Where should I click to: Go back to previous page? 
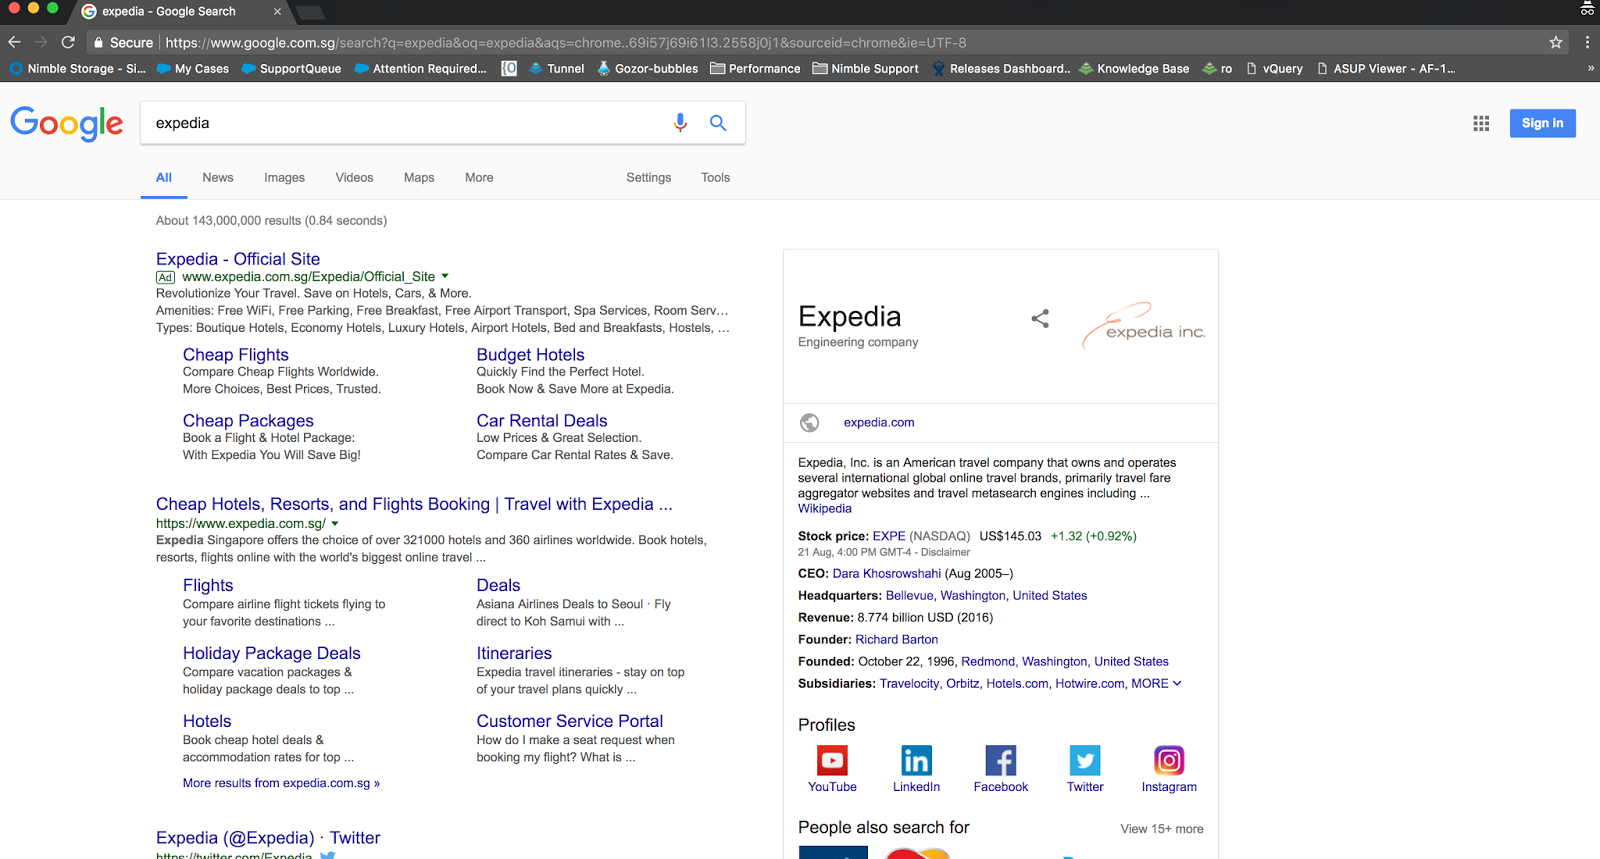click(14, 42)
